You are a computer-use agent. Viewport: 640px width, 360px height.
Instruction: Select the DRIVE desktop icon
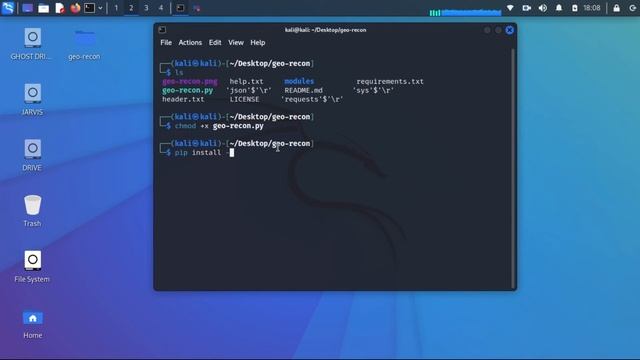32,156
